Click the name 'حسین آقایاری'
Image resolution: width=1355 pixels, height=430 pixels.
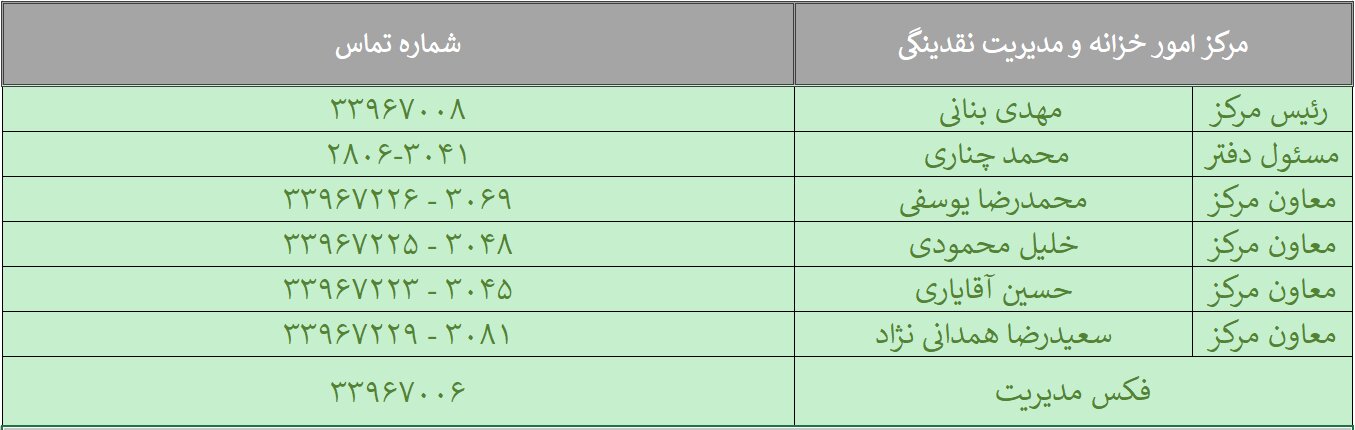coord(994,290)
